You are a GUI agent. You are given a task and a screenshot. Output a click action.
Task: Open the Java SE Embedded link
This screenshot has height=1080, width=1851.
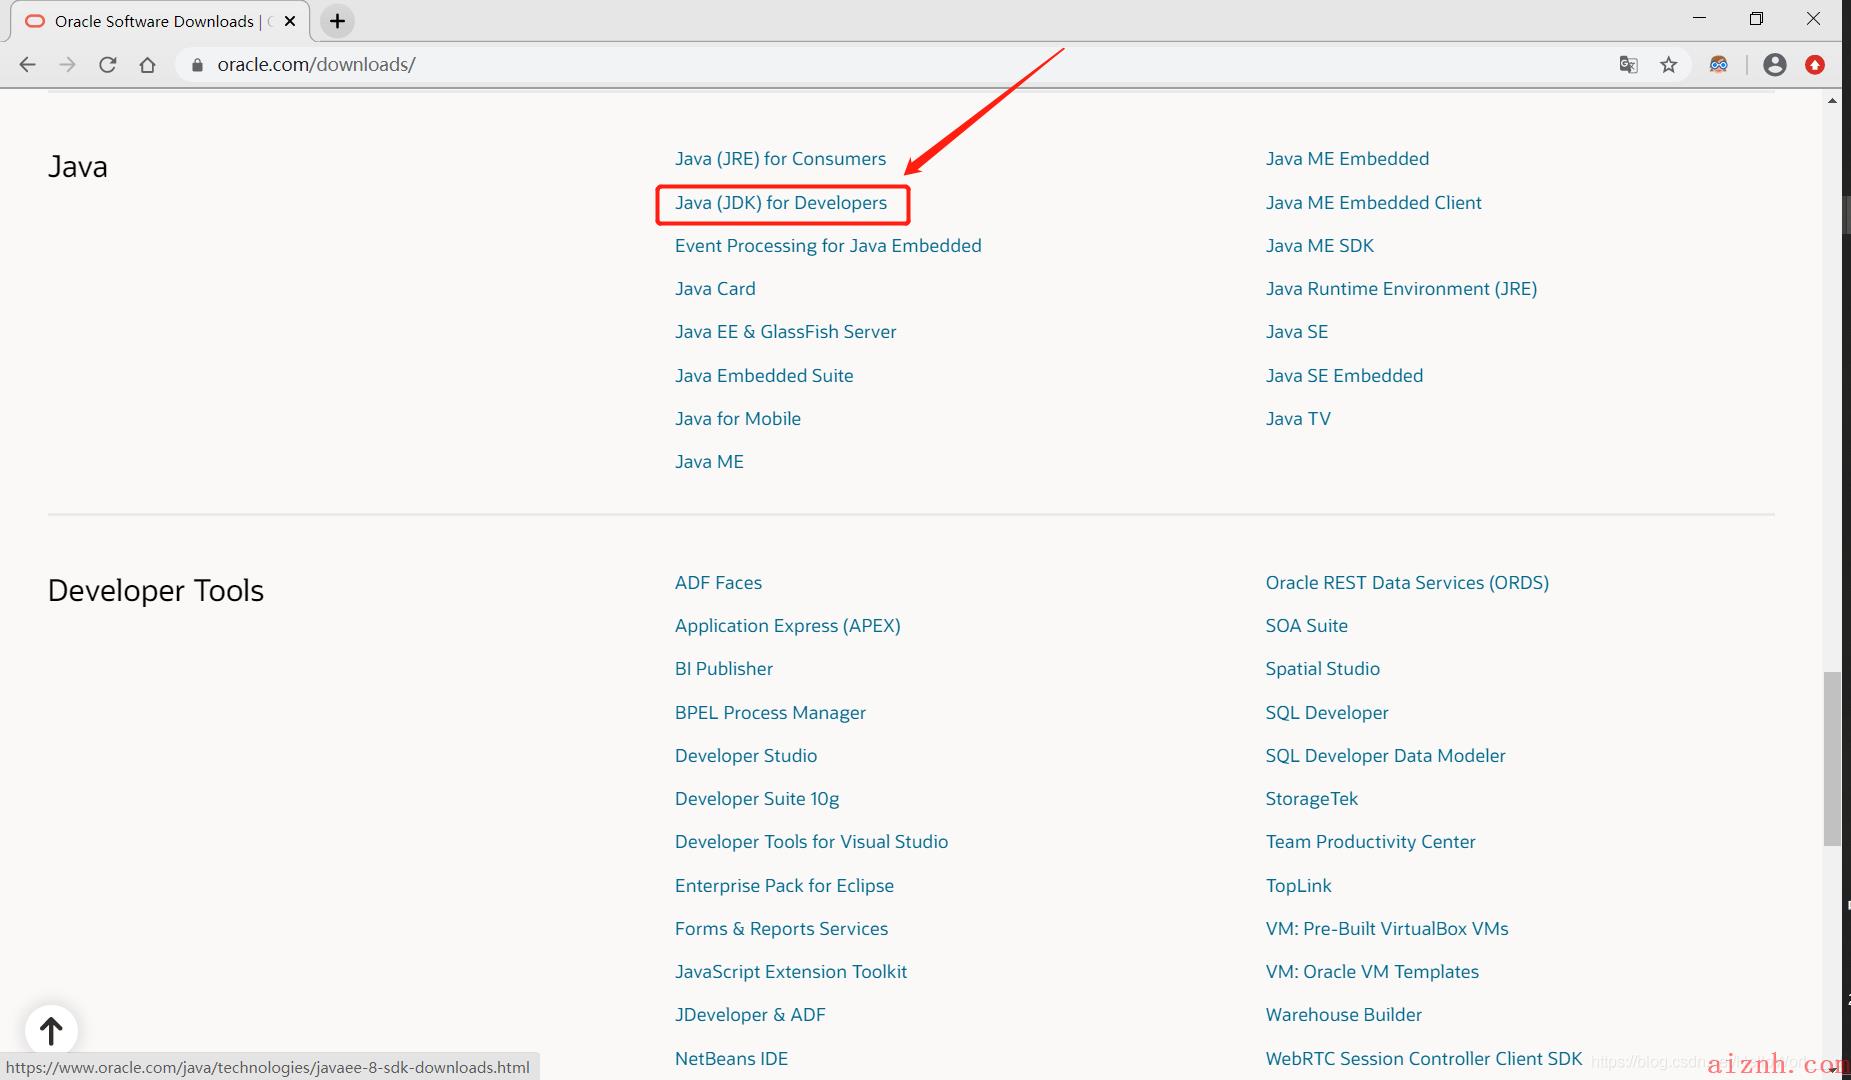(x=1344, y=376)
